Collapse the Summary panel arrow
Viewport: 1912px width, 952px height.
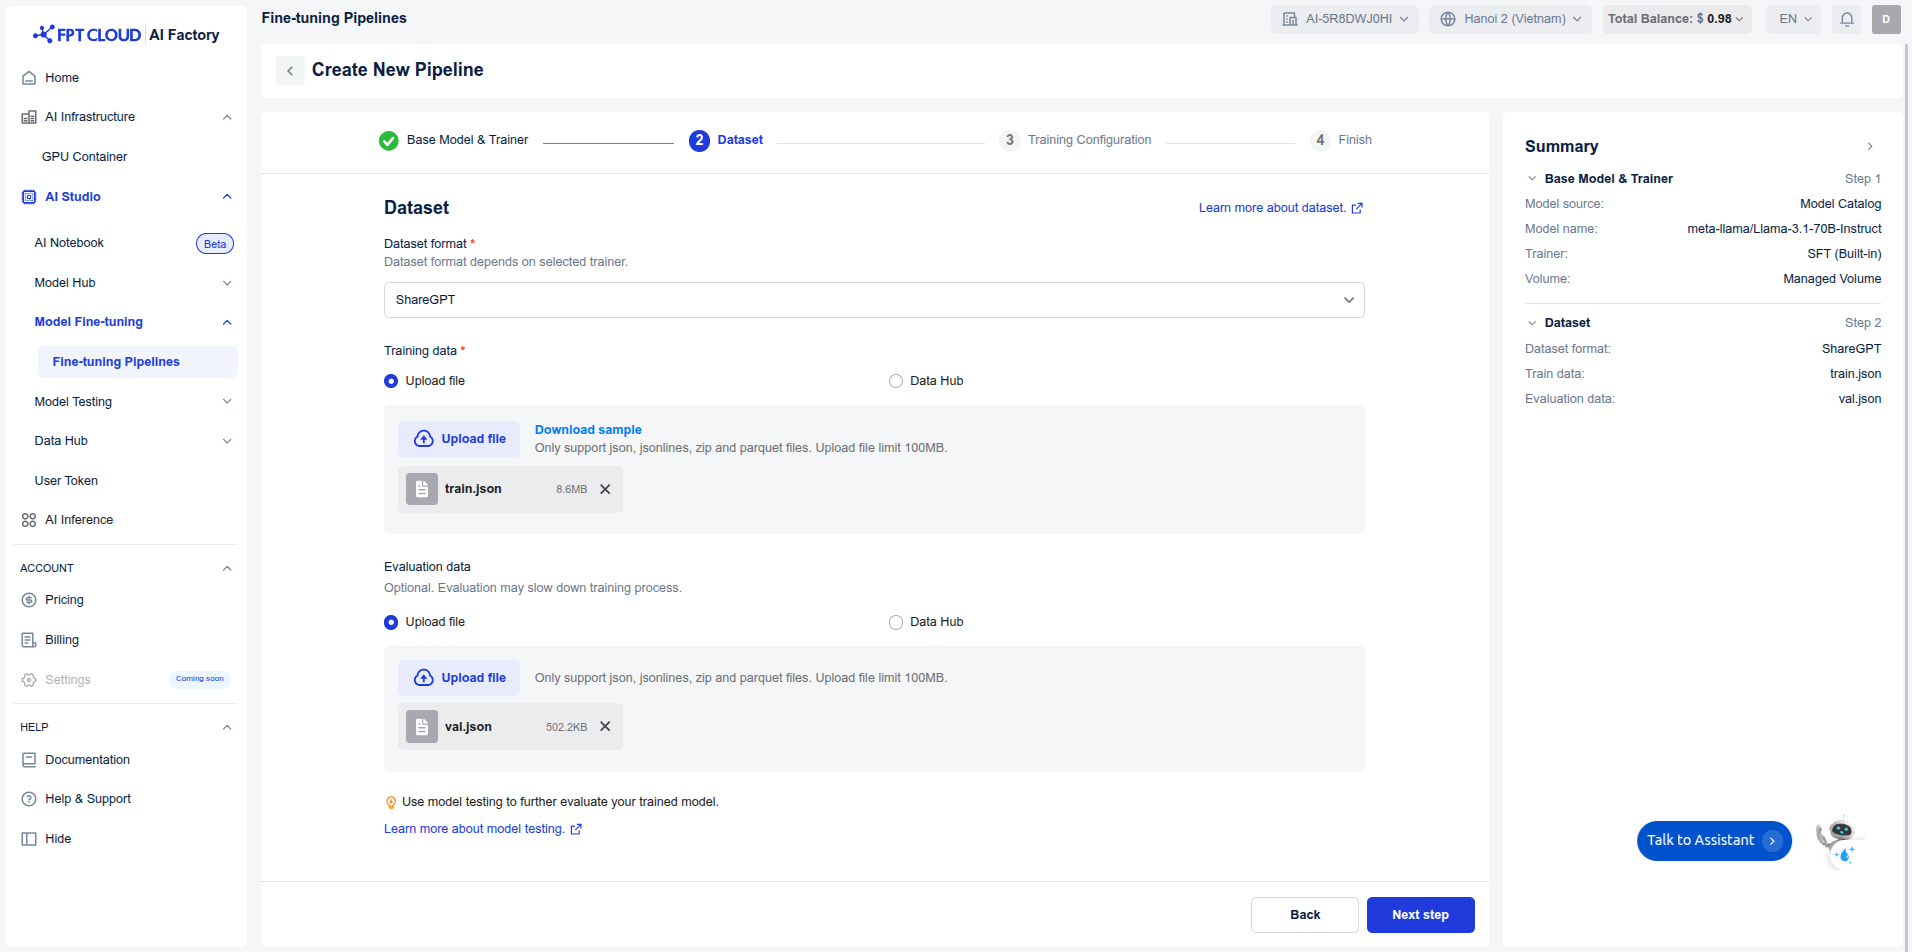[x=1870, y=146]
